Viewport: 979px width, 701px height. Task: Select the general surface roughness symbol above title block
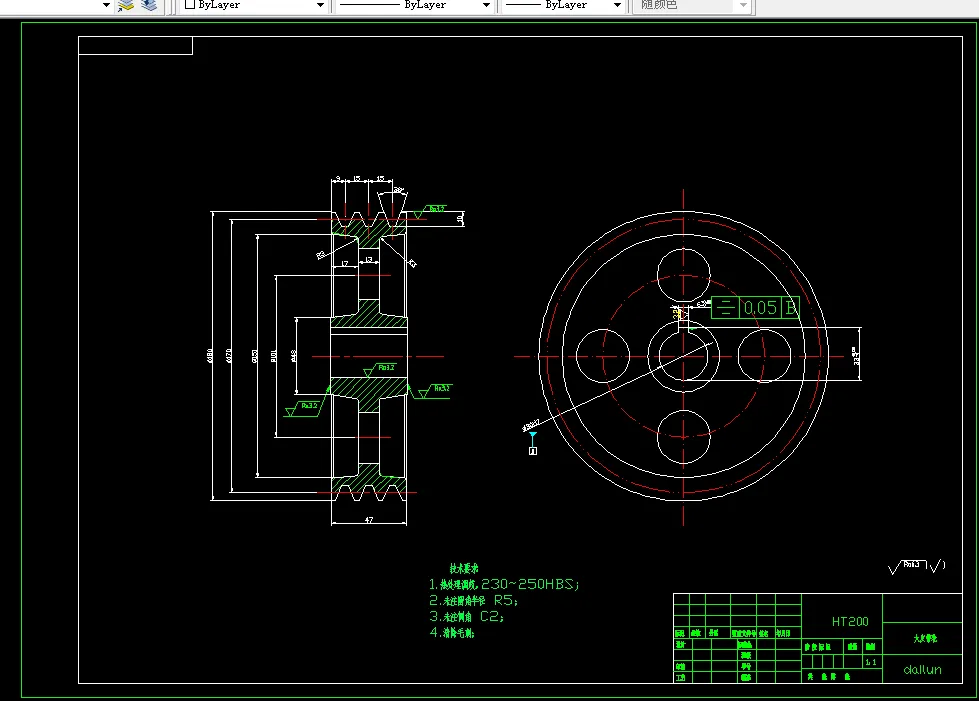(917, 566)
